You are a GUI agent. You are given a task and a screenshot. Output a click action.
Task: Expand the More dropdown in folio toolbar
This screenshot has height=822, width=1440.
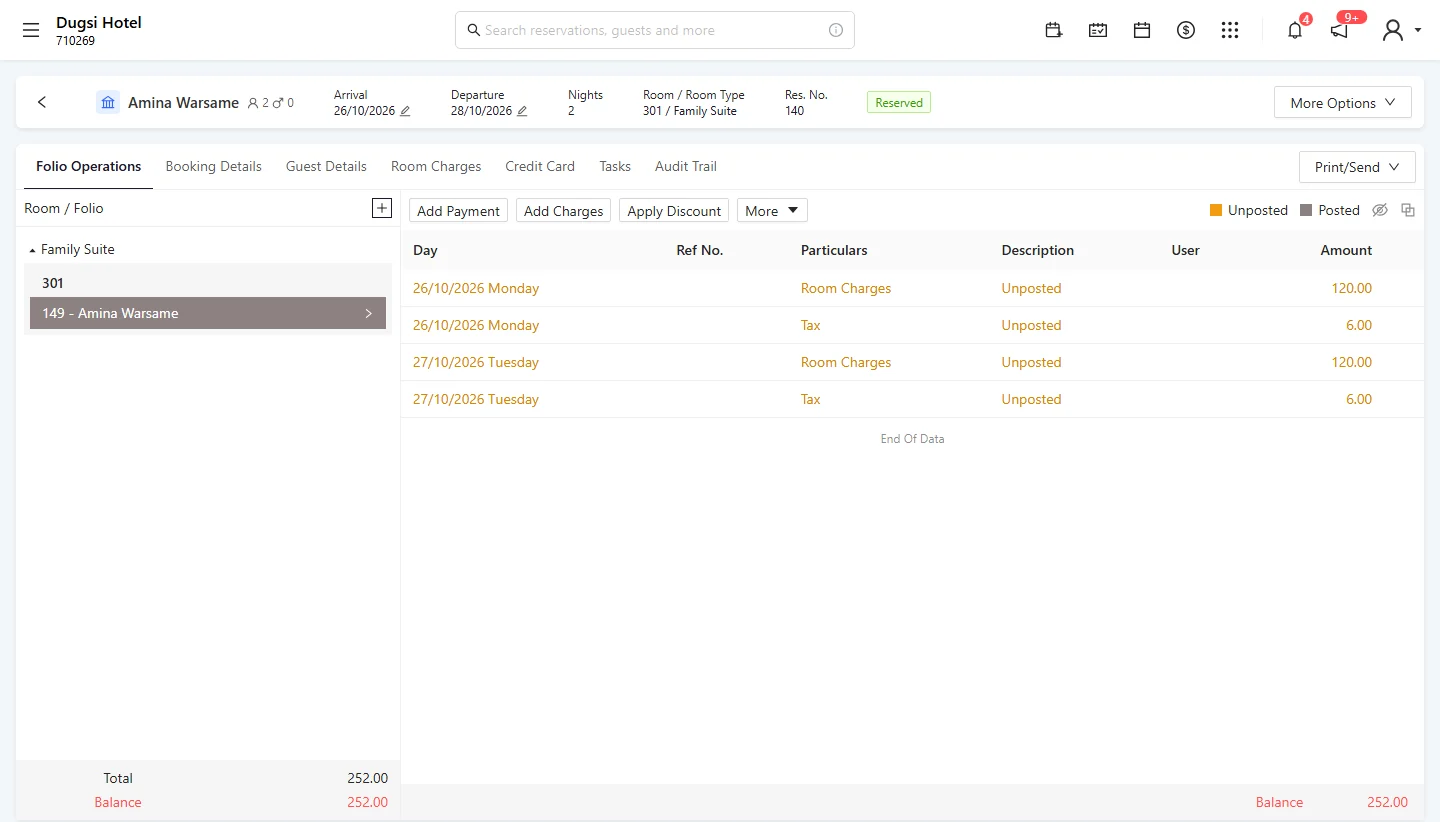point(771,211)
